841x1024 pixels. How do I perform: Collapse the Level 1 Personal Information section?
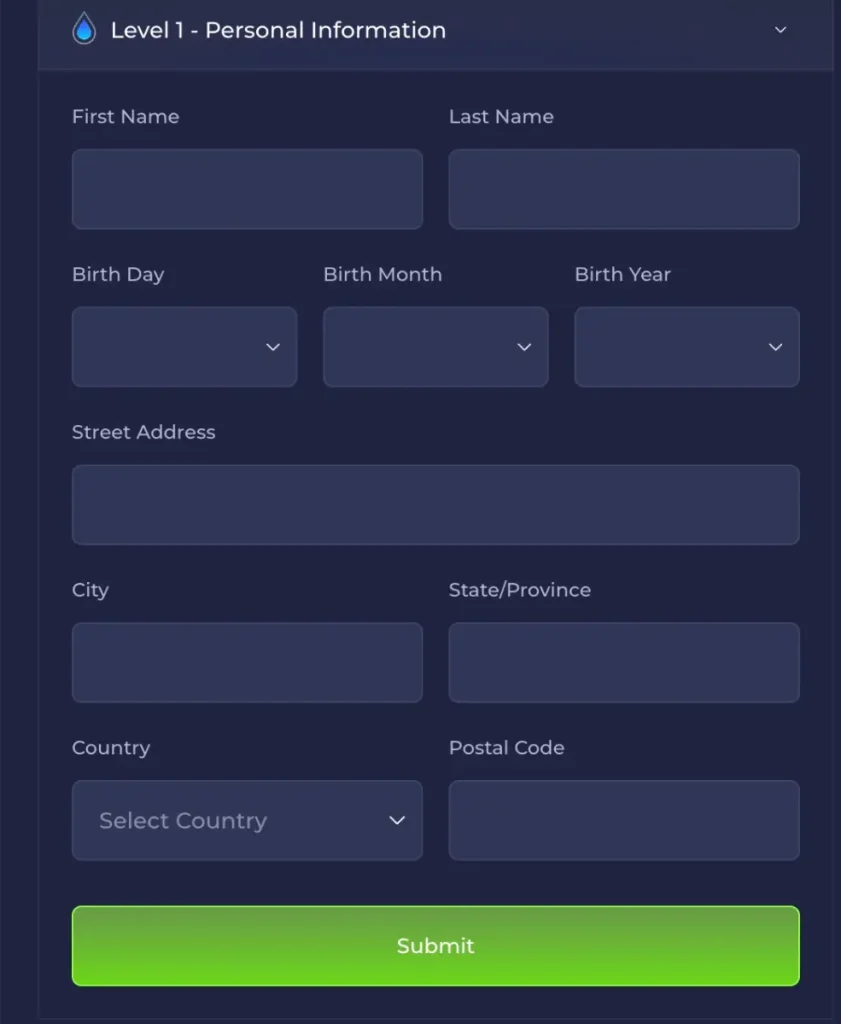tap(780, 30)
